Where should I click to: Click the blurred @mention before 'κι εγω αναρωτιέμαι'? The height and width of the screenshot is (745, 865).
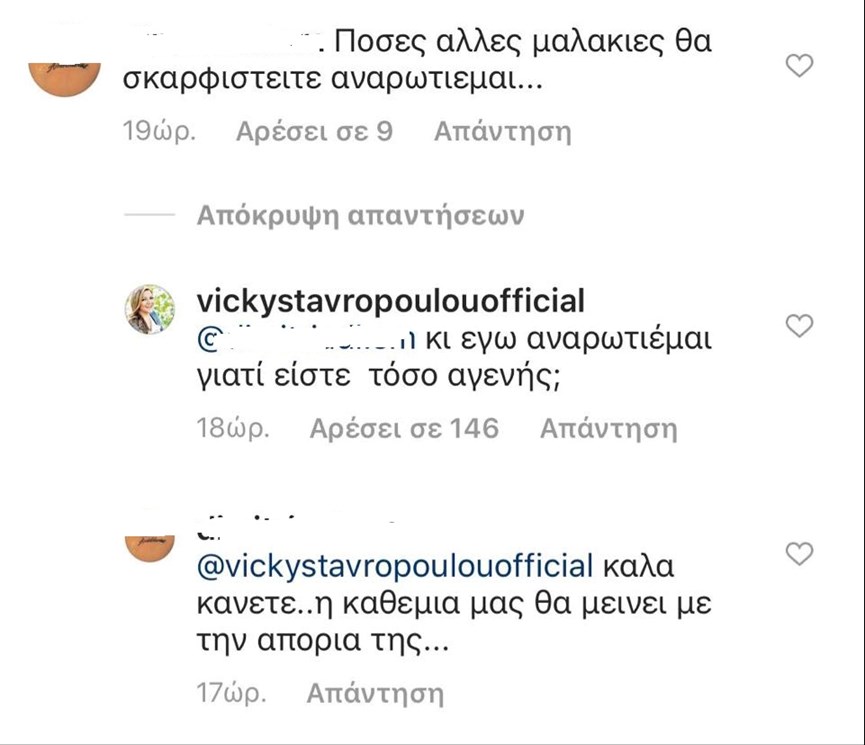(306, 340)
